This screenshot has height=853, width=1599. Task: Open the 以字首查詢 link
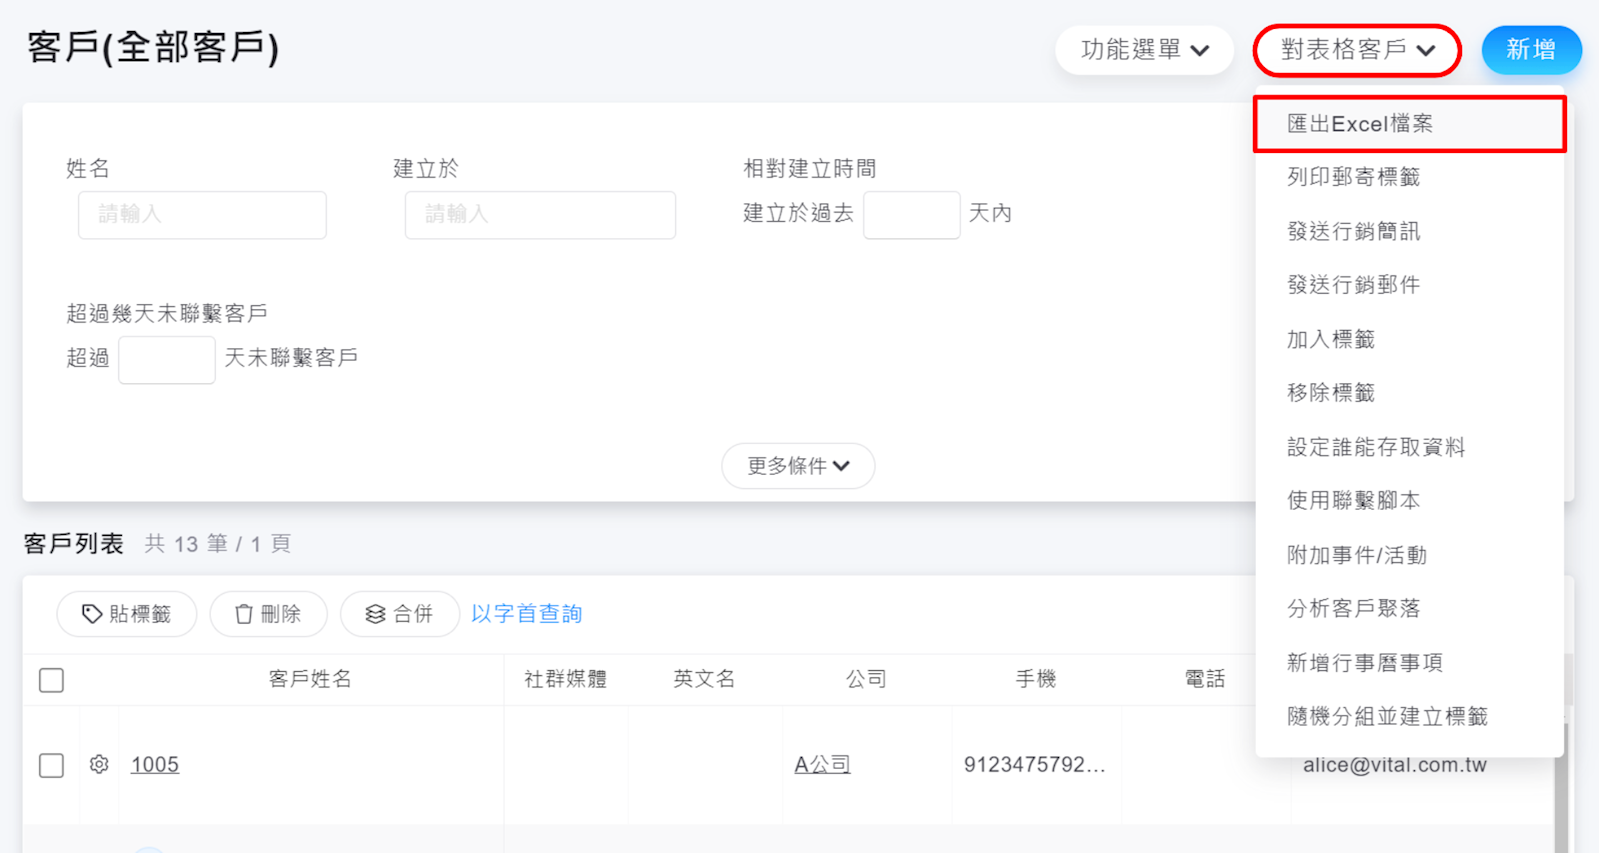526,614
